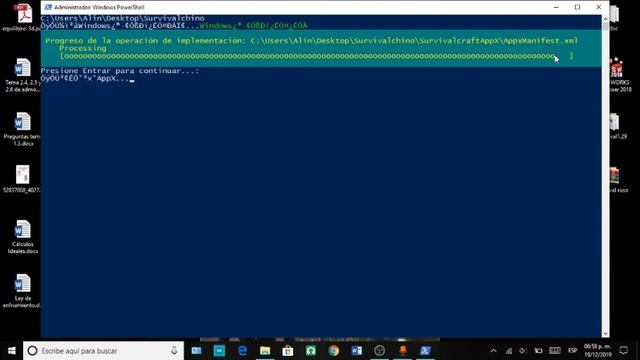Click the 'Presione Entrar para continuar...' line
The image size is (640, 360).
120,71
